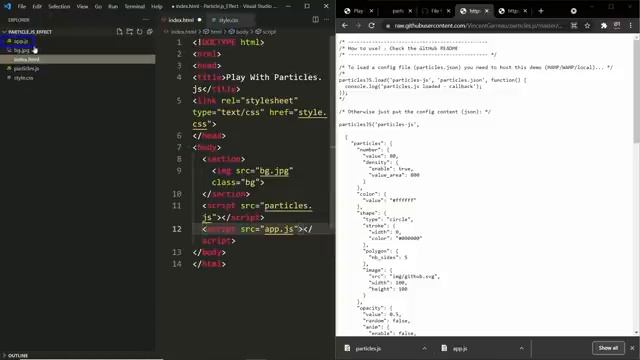Go forward in the browser

[358, 26]
